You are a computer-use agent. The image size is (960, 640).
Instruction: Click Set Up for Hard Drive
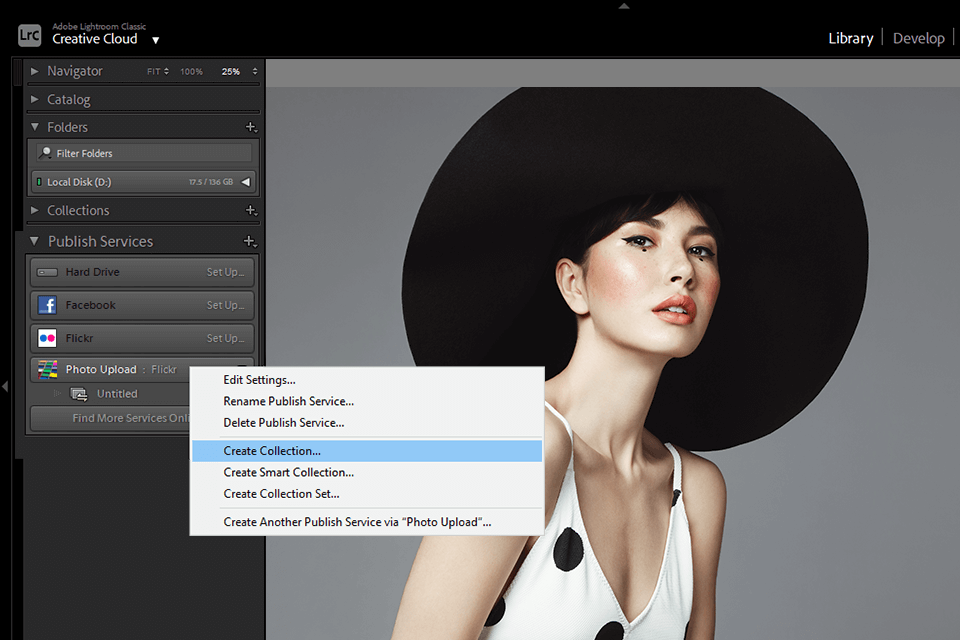pos(225,272)
